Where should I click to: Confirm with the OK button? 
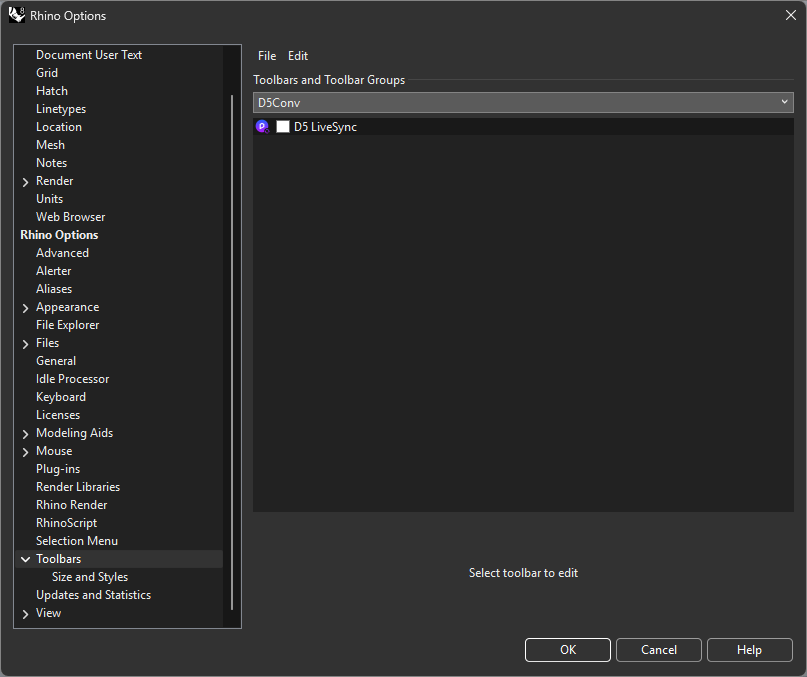(x=568, y=650)
